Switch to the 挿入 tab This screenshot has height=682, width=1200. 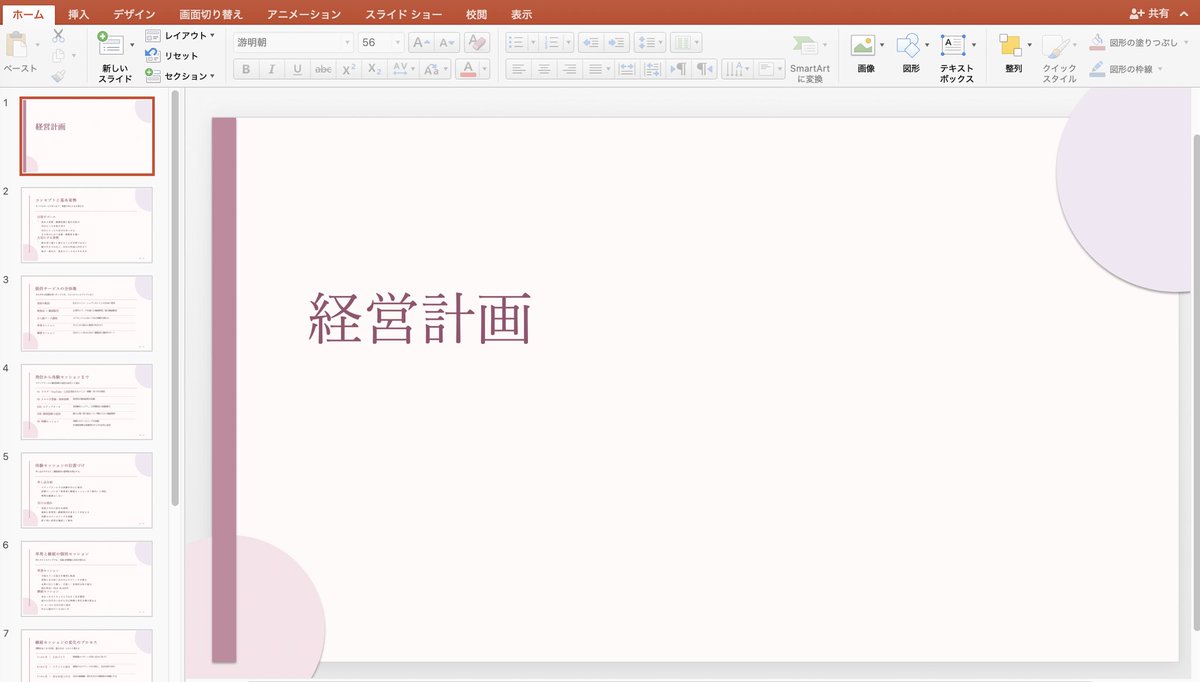tap(79, 14)
